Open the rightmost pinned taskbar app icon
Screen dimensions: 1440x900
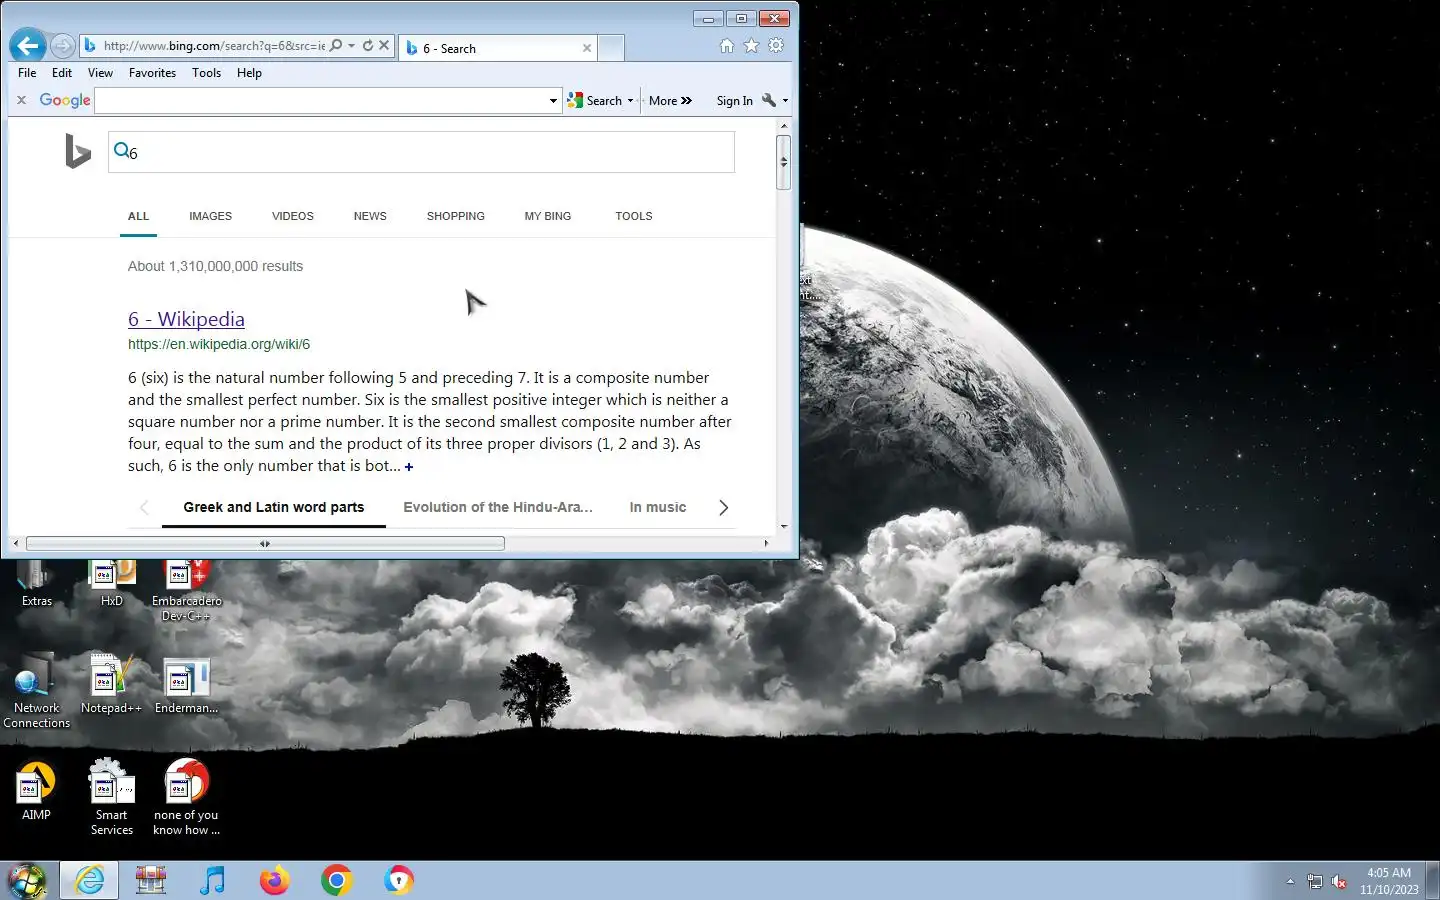(398, 880)
